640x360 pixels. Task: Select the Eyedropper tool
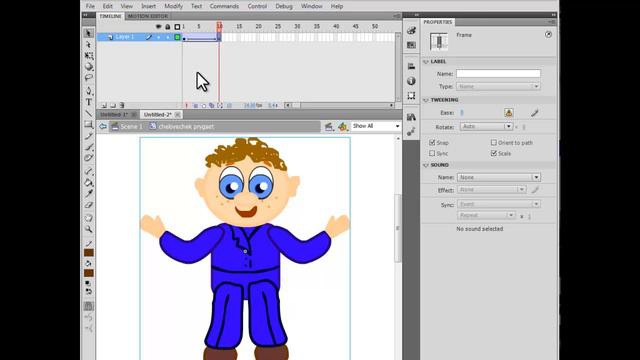89,193
